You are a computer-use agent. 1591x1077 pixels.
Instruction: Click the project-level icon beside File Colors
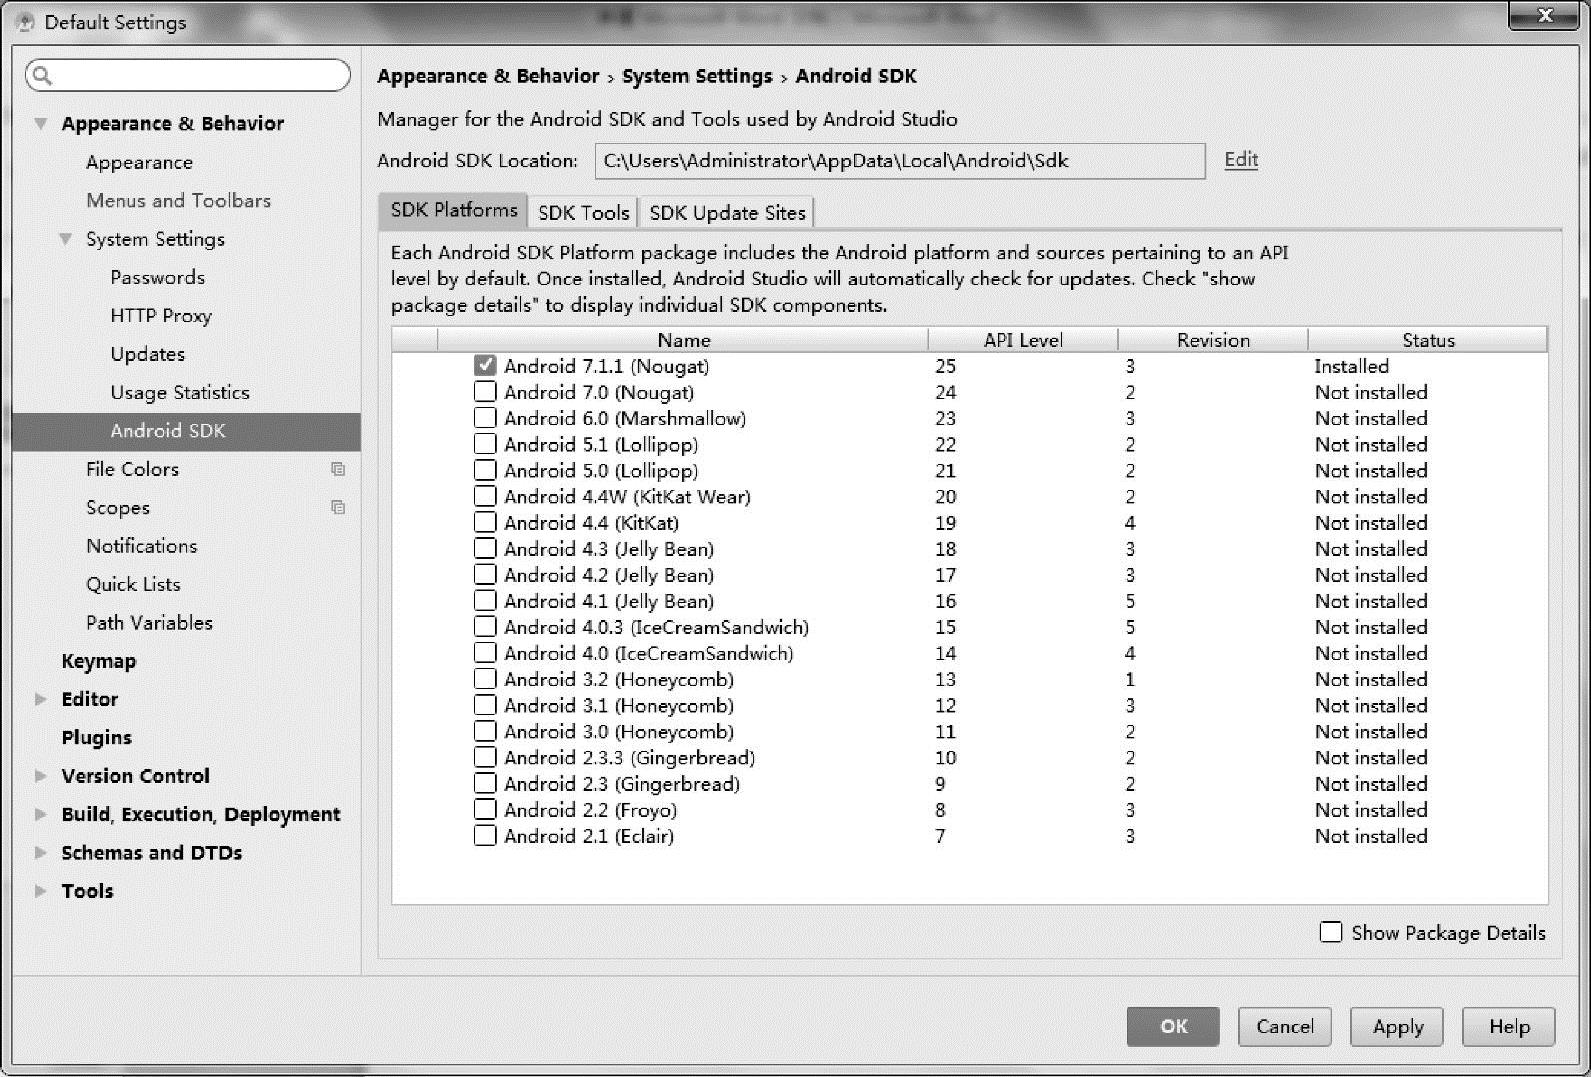coord(338,469)
